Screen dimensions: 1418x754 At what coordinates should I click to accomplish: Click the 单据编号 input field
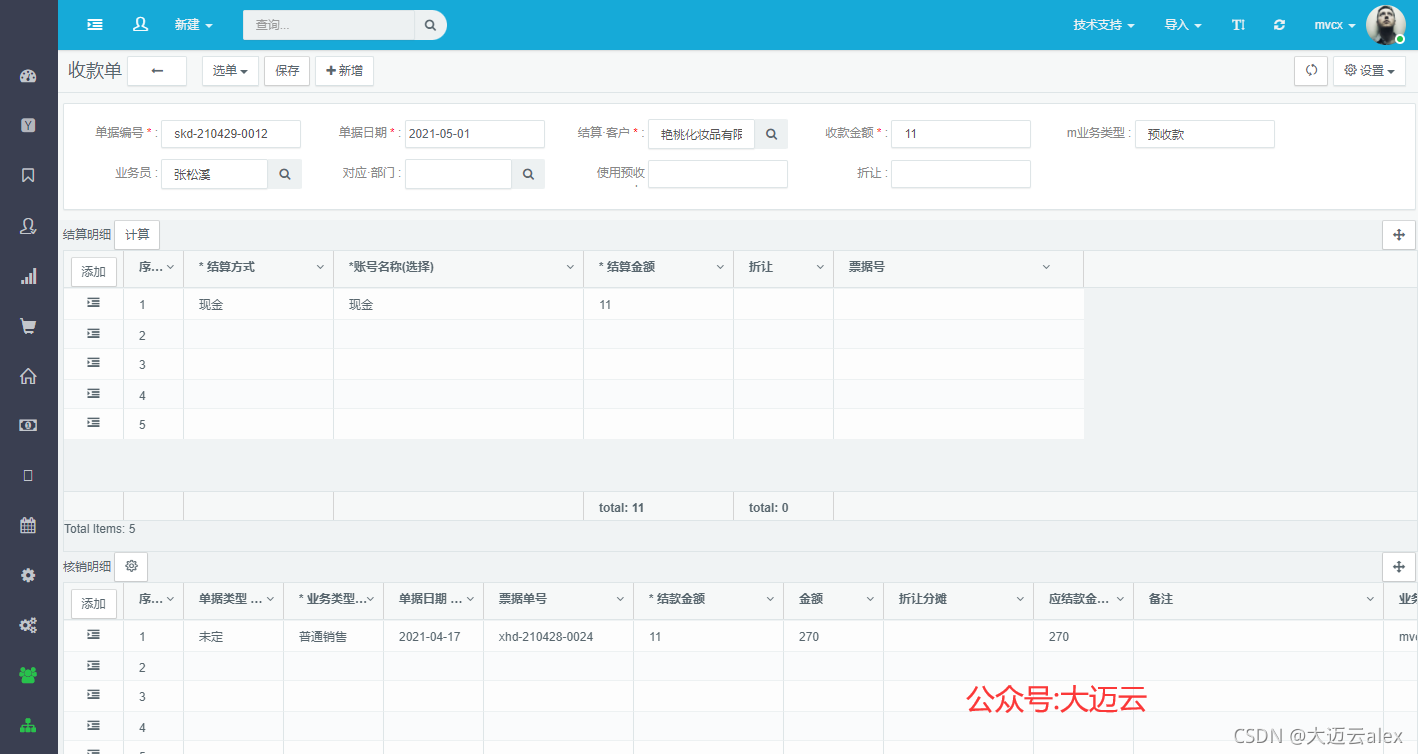(230, 134)
